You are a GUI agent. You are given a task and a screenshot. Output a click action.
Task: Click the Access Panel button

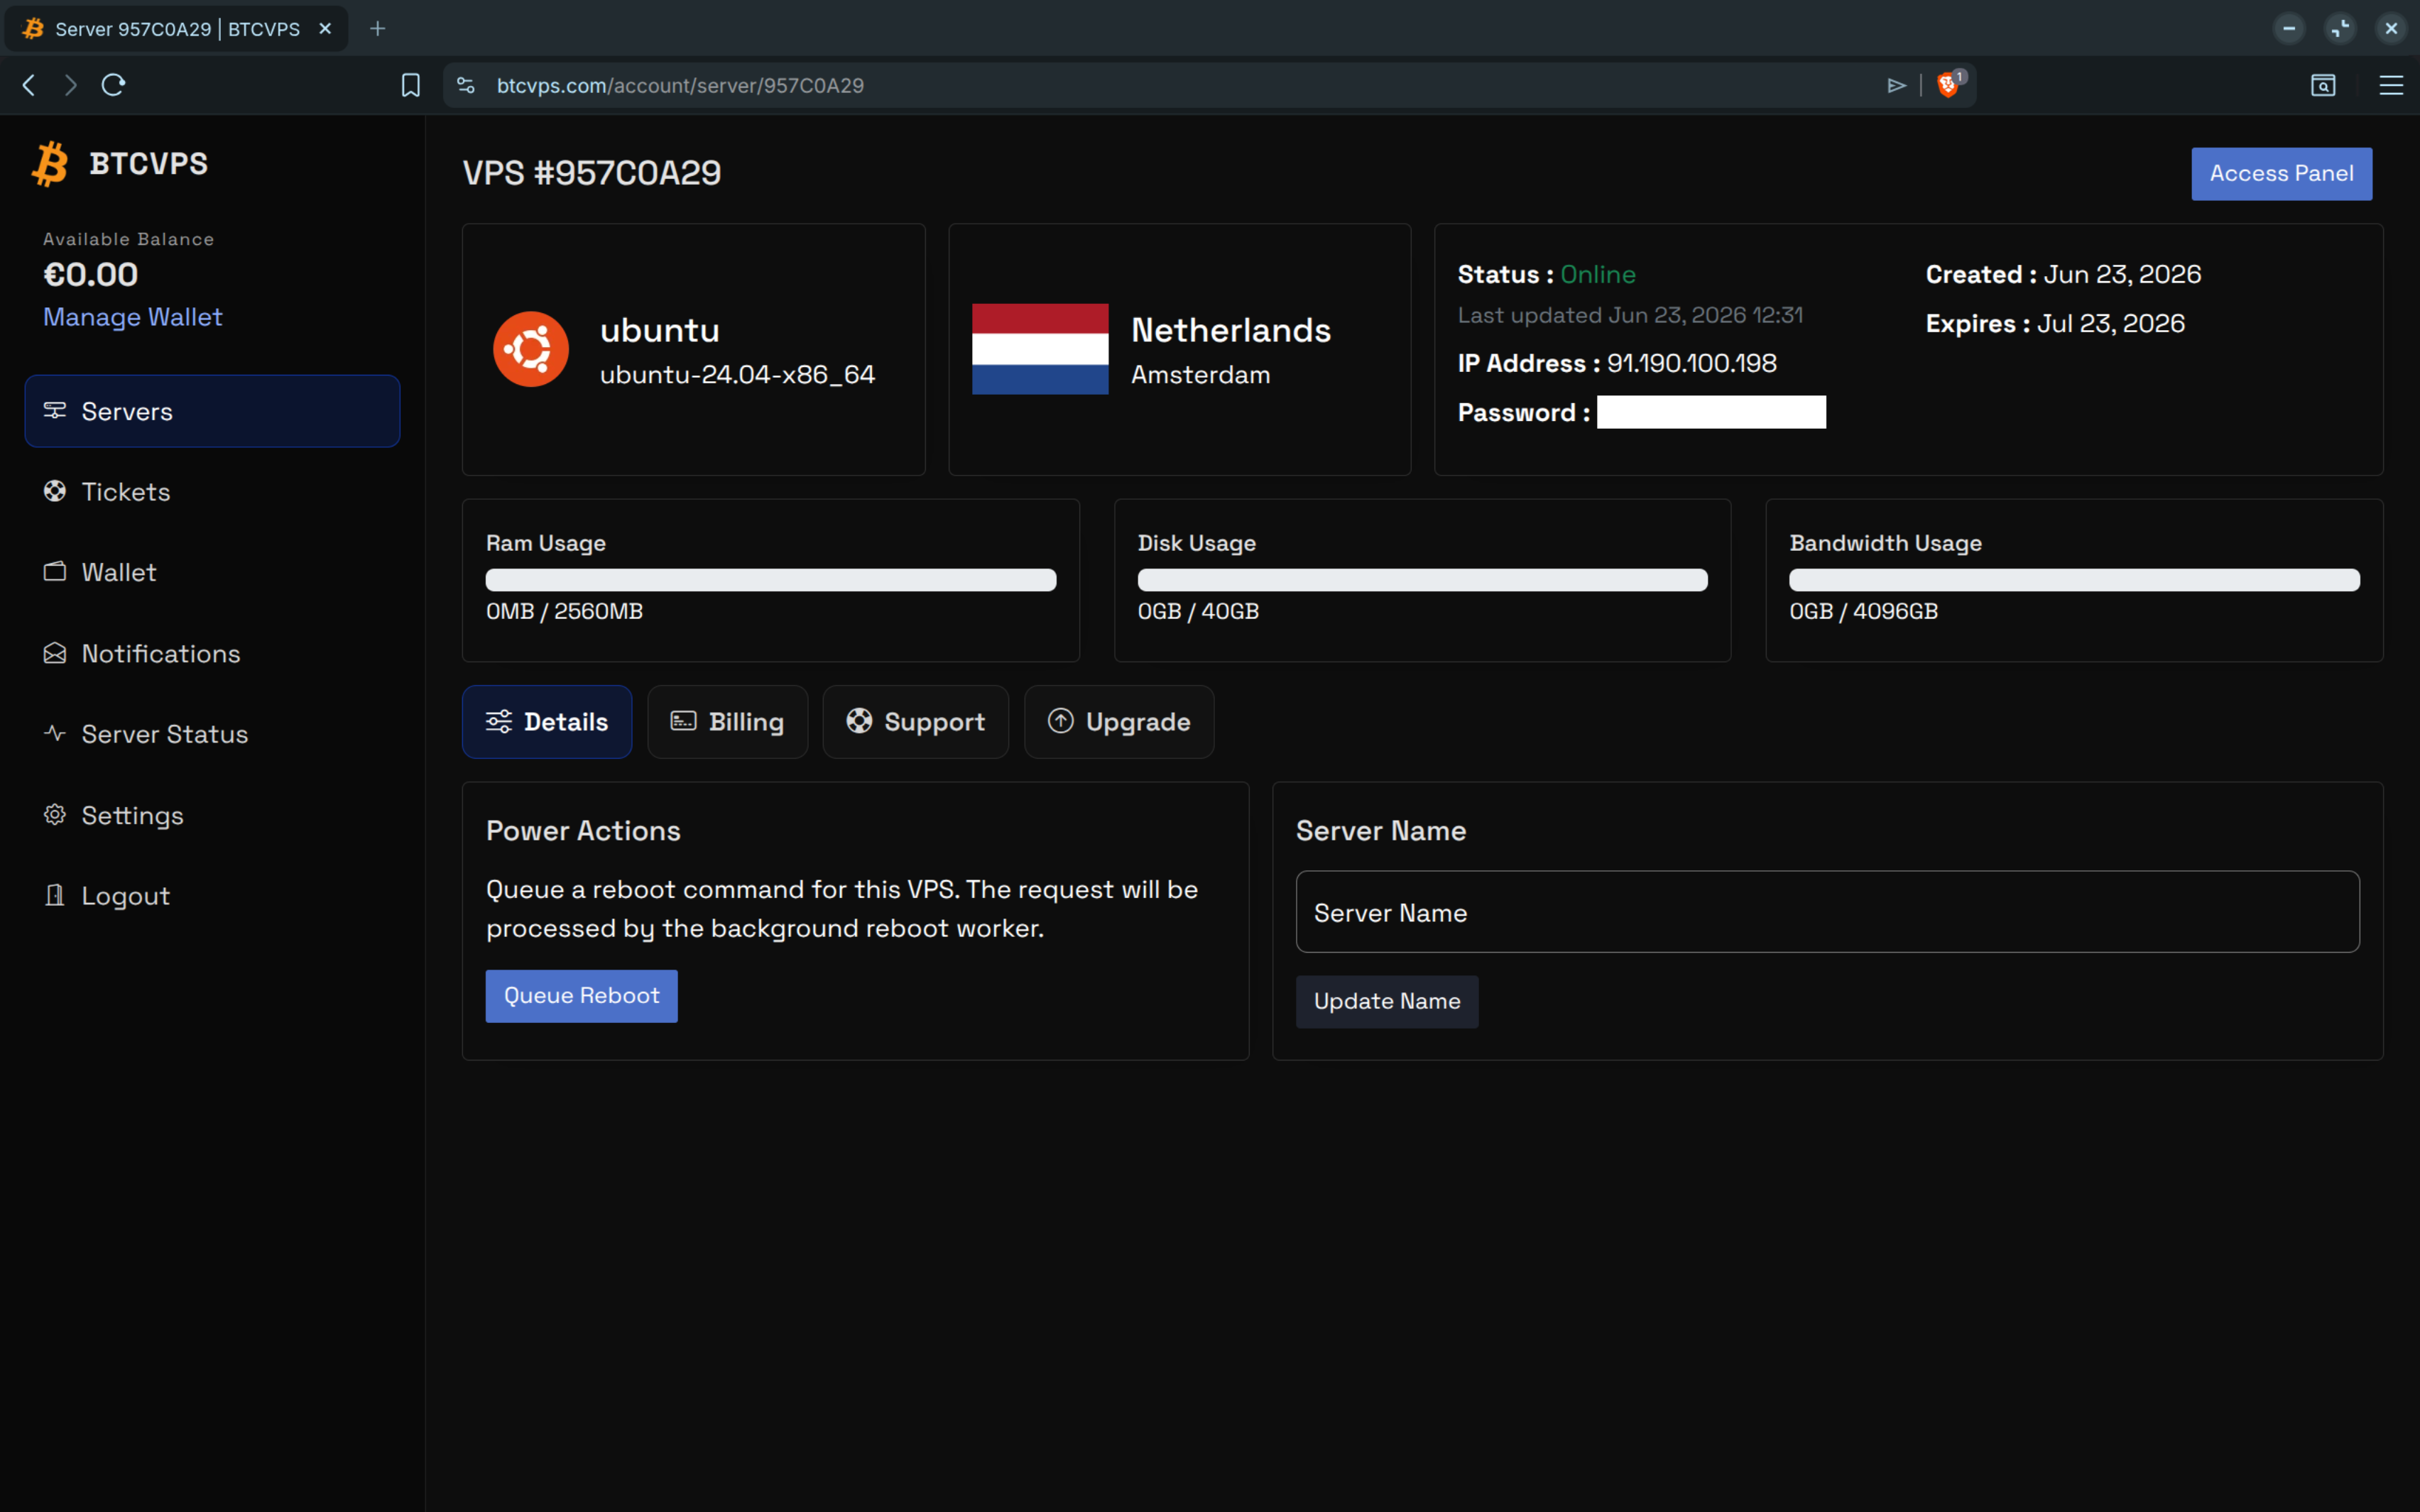pyautogui.click(x=2281, y=174)
